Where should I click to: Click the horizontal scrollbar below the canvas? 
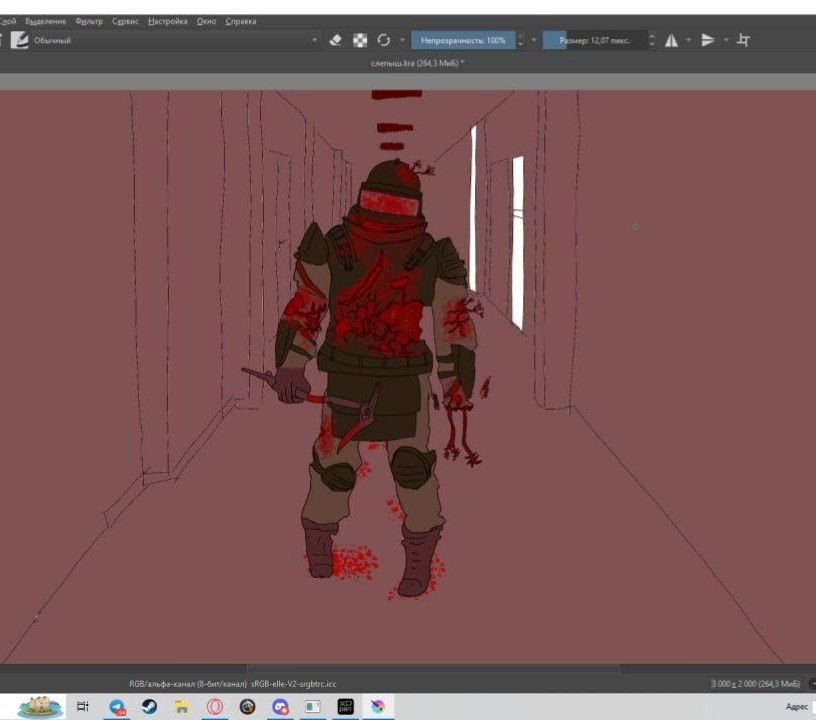click(433, 667)
